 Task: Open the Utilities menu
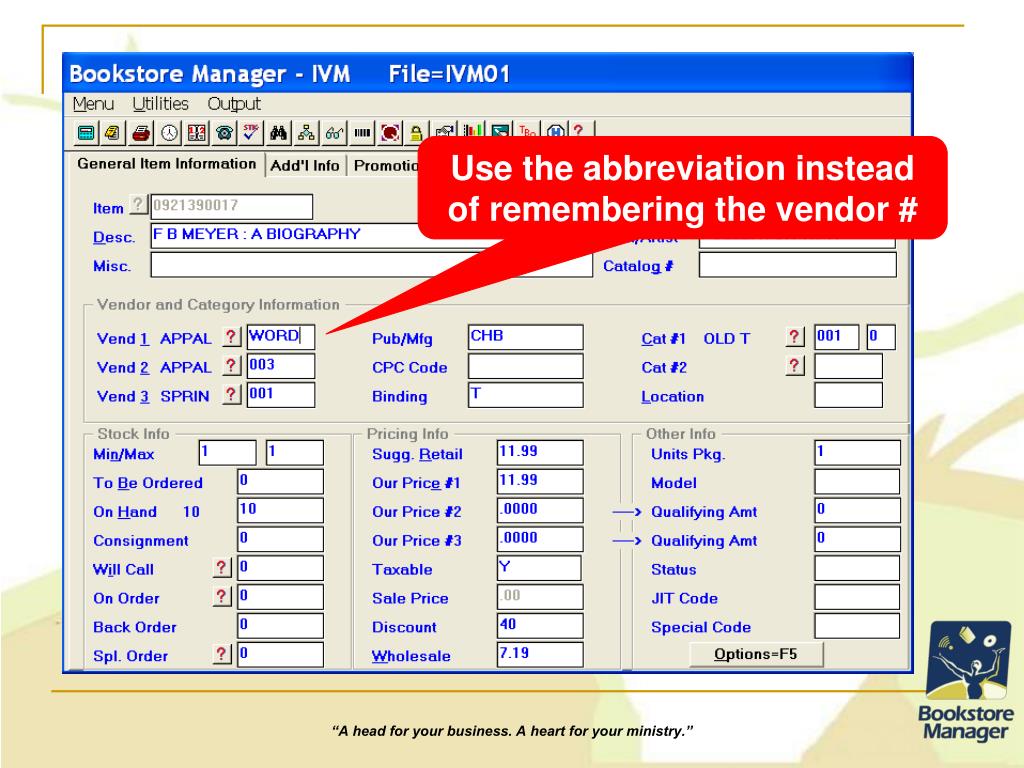click(160, 104)
